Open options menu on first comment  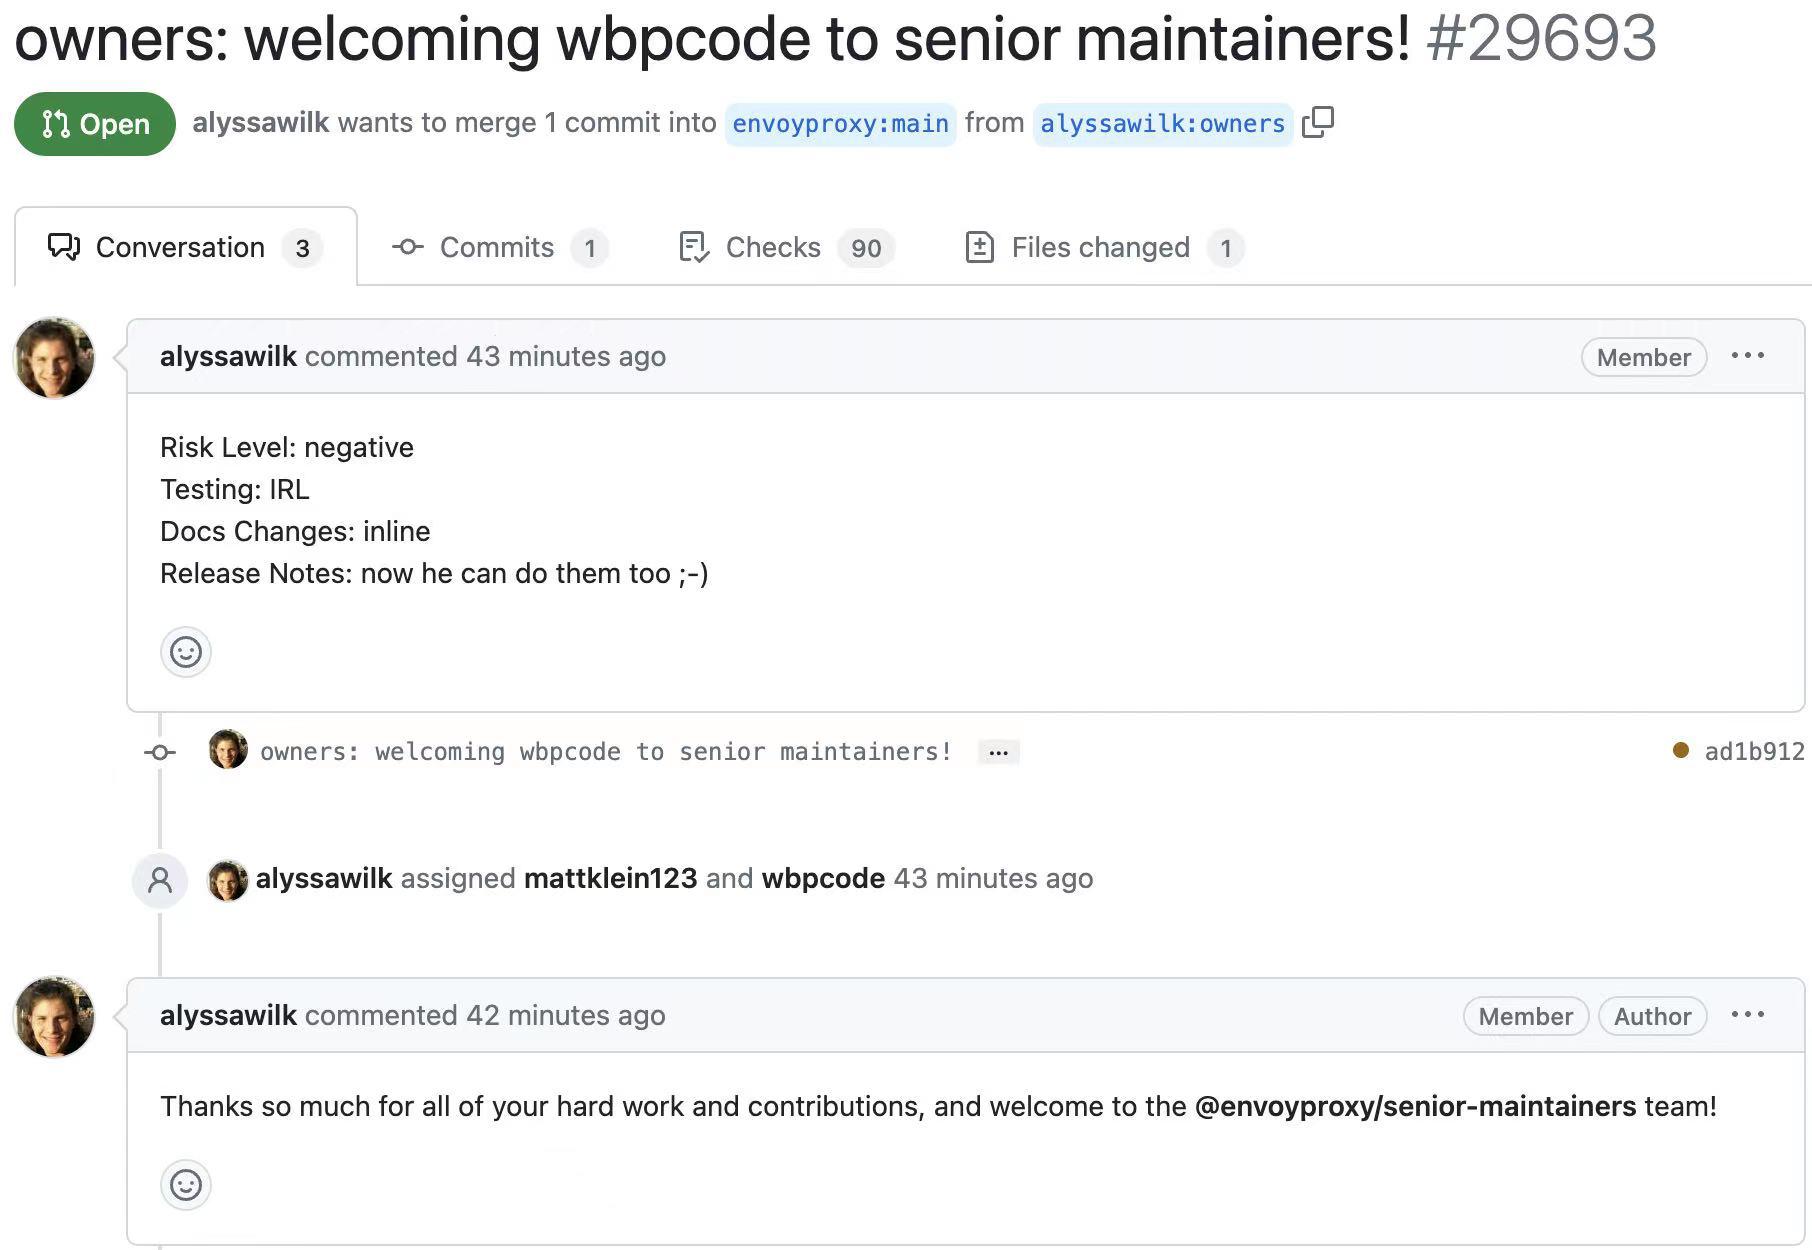point(1747,356)
